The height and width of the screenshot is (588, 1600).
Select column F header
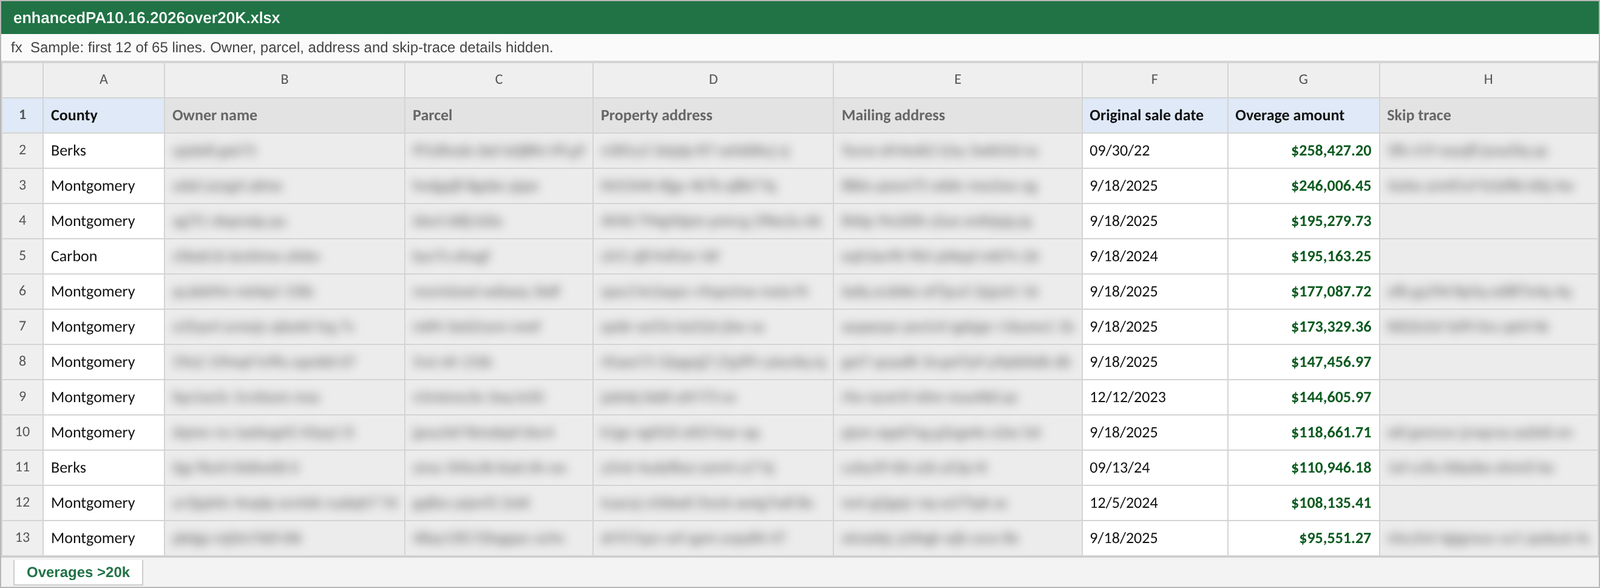coord(1154,79)
